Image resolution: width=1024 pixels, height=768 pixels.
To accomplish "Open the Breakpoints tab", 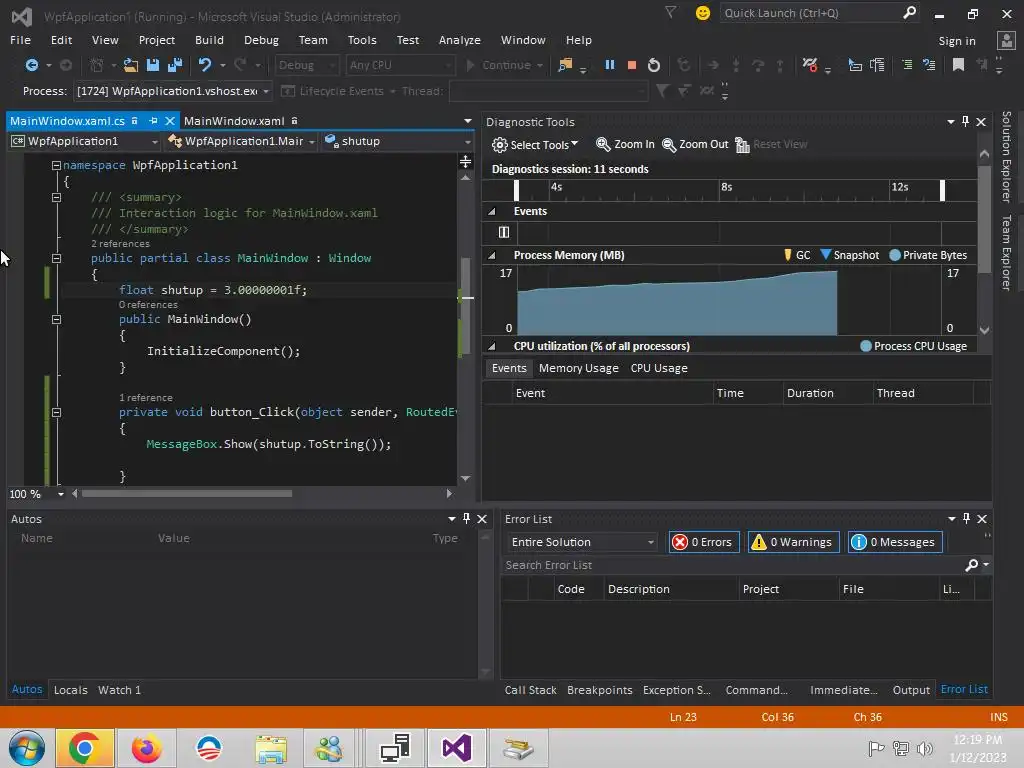I will pyautogui.click(x=600, y=690).
